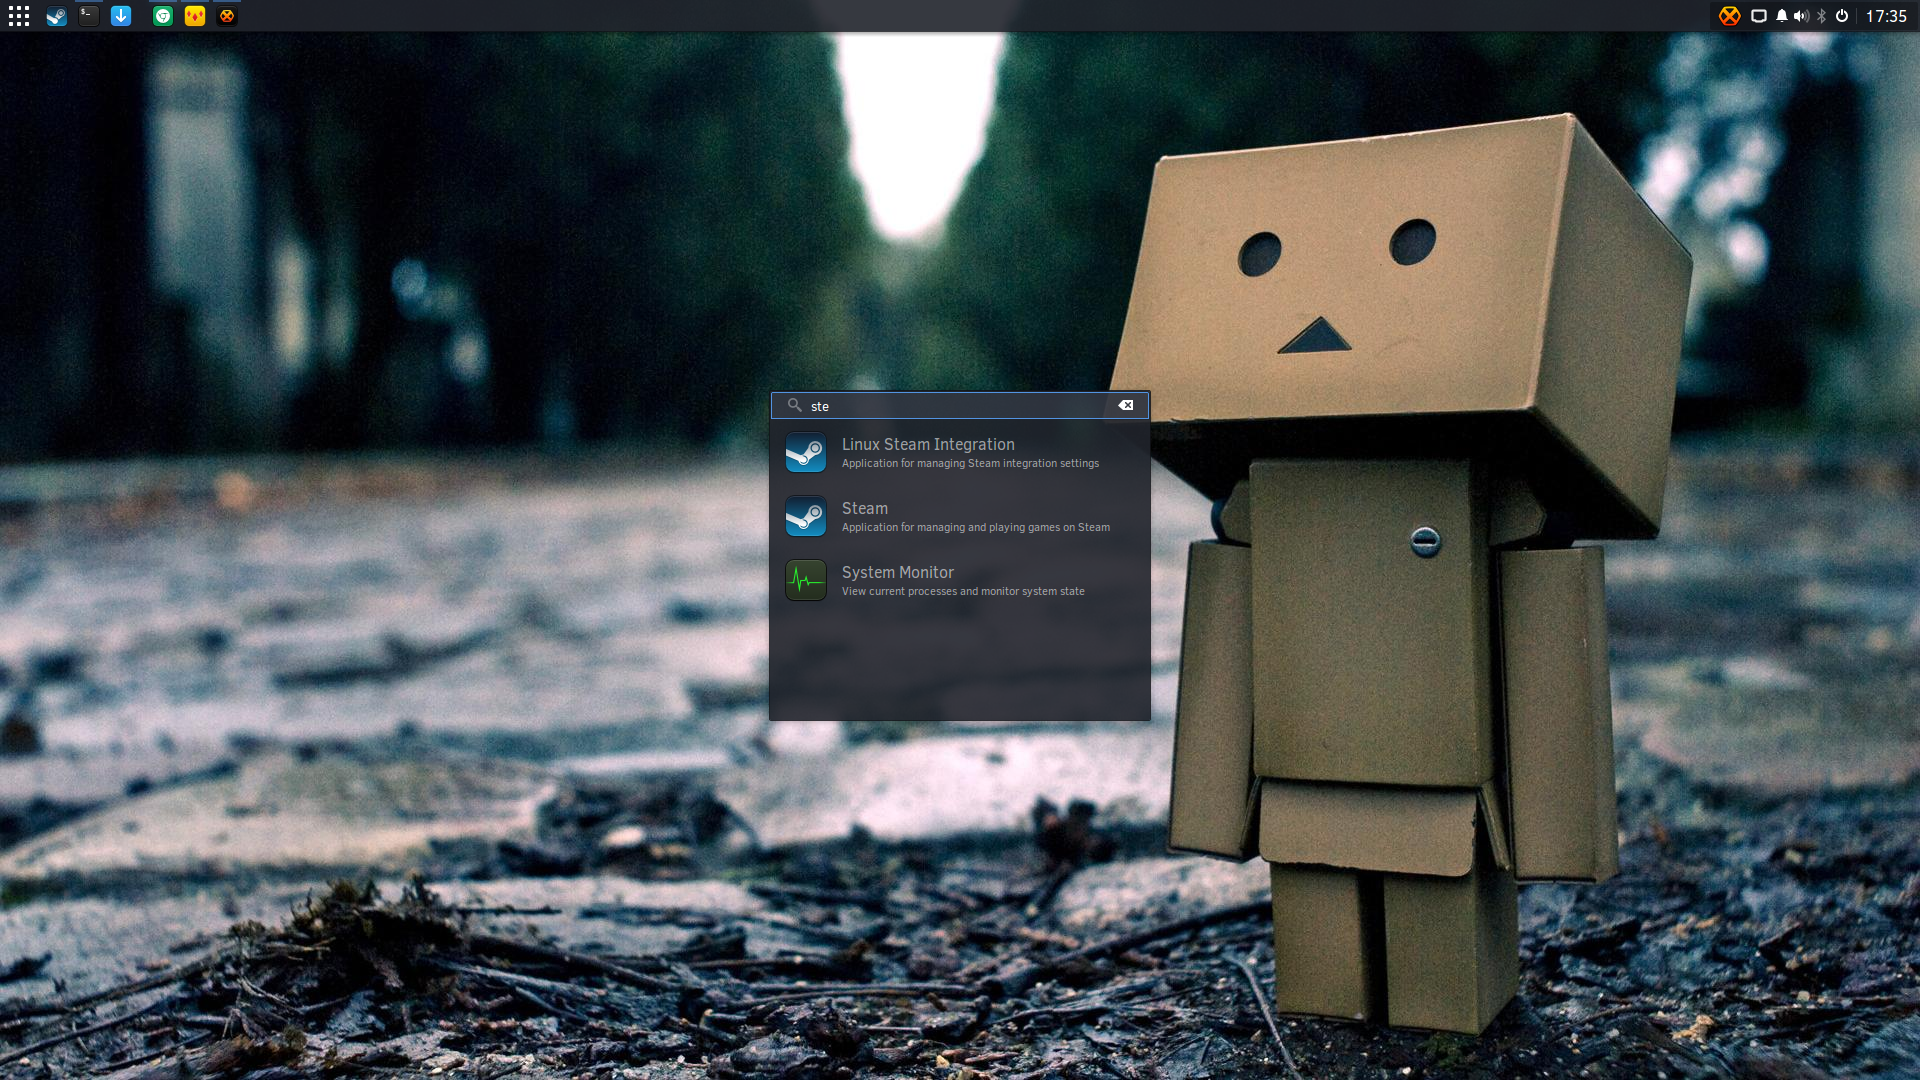Click the Bluetooth tray icon
The image size is (1920, 1080).
click(x=1822, y=16)
